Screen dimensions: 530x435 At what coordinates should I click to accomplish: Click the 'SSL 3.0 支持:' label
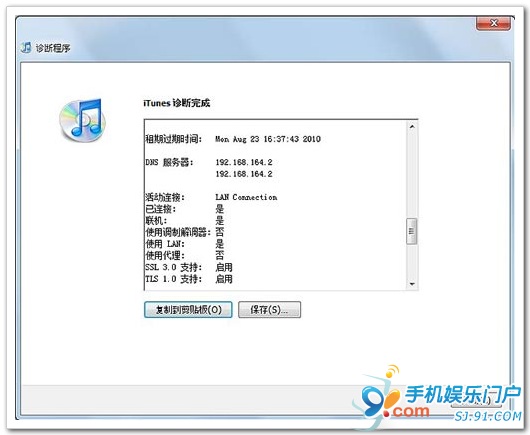(174, 267)
